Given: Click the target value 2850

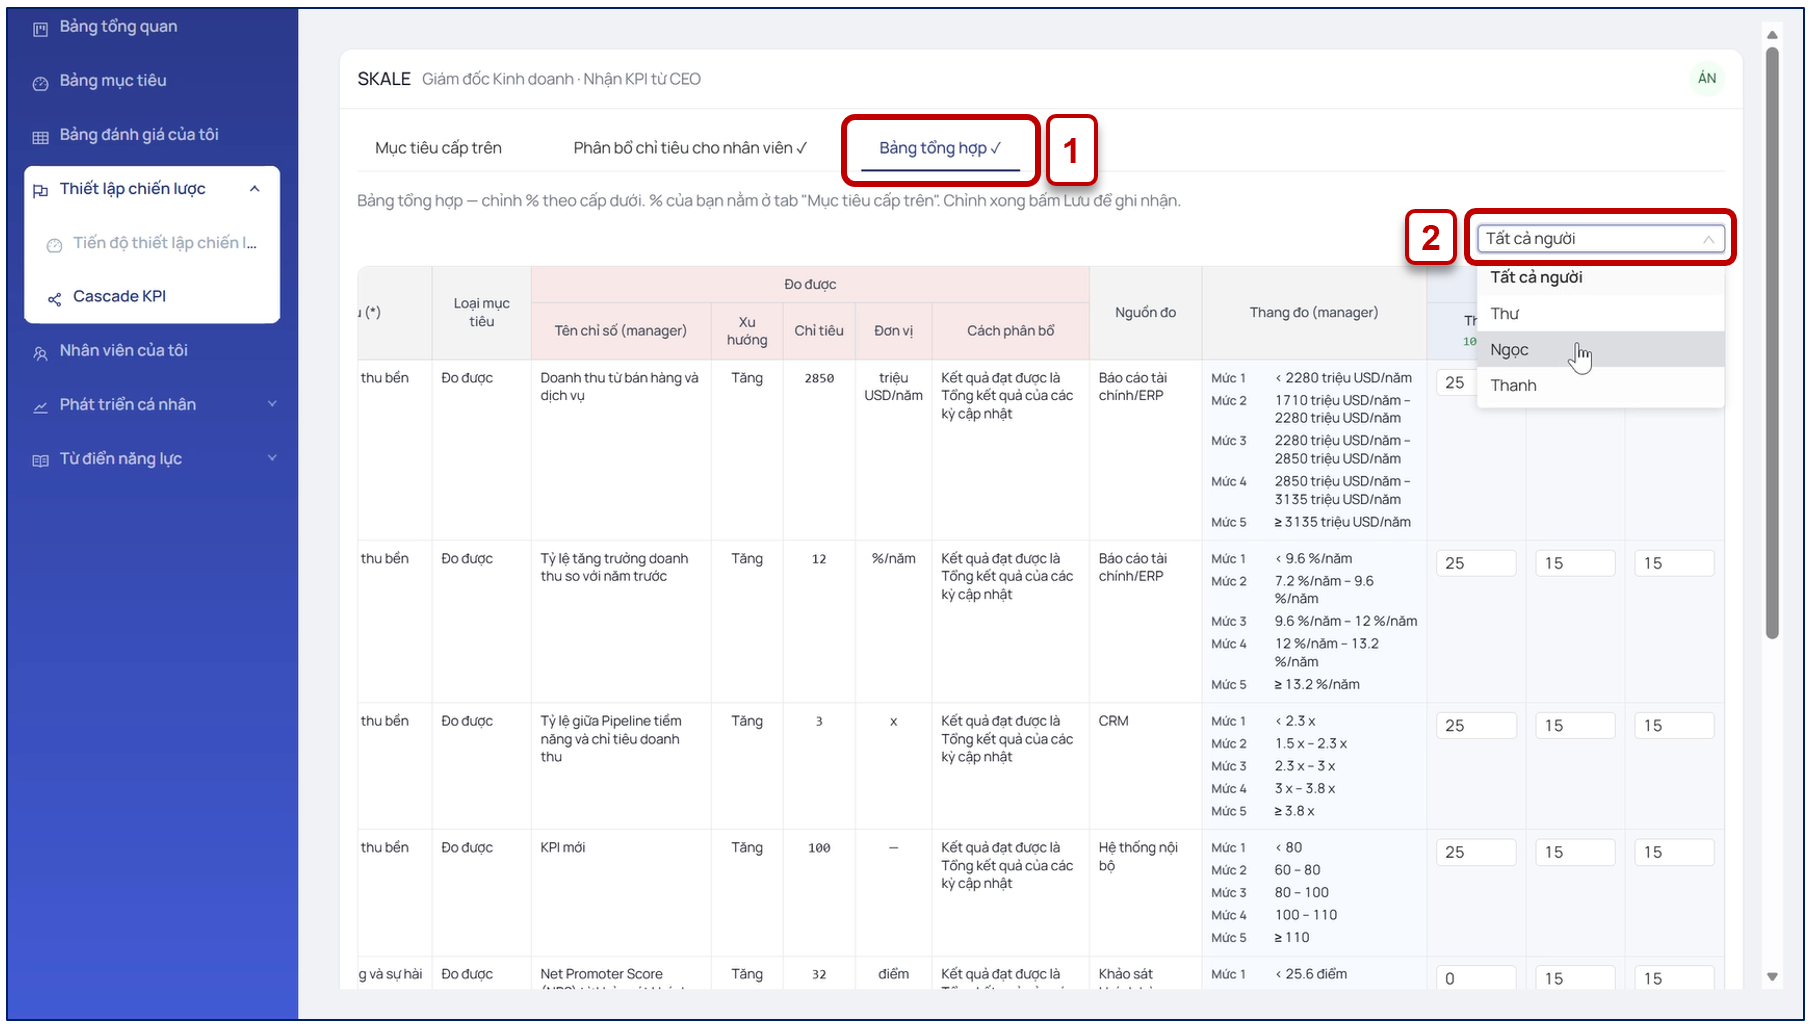Looking at the screenshot, I should pos(819,378).
